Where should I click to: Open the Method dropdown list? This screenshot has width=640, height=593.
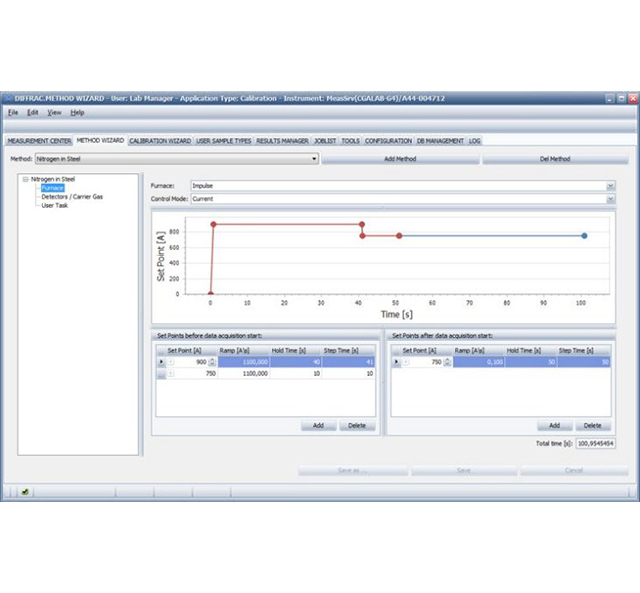tap(314, 159)
